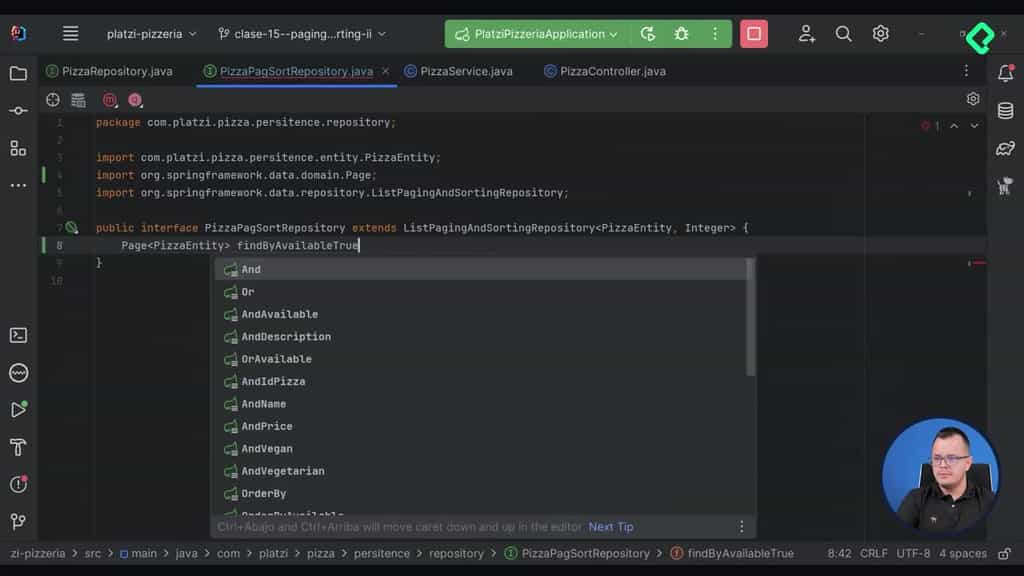Image resolution: width=1024 pixels, height=576 pixels.
Task: Open the Notifications bell icon
Action: tap(1004, 71)
